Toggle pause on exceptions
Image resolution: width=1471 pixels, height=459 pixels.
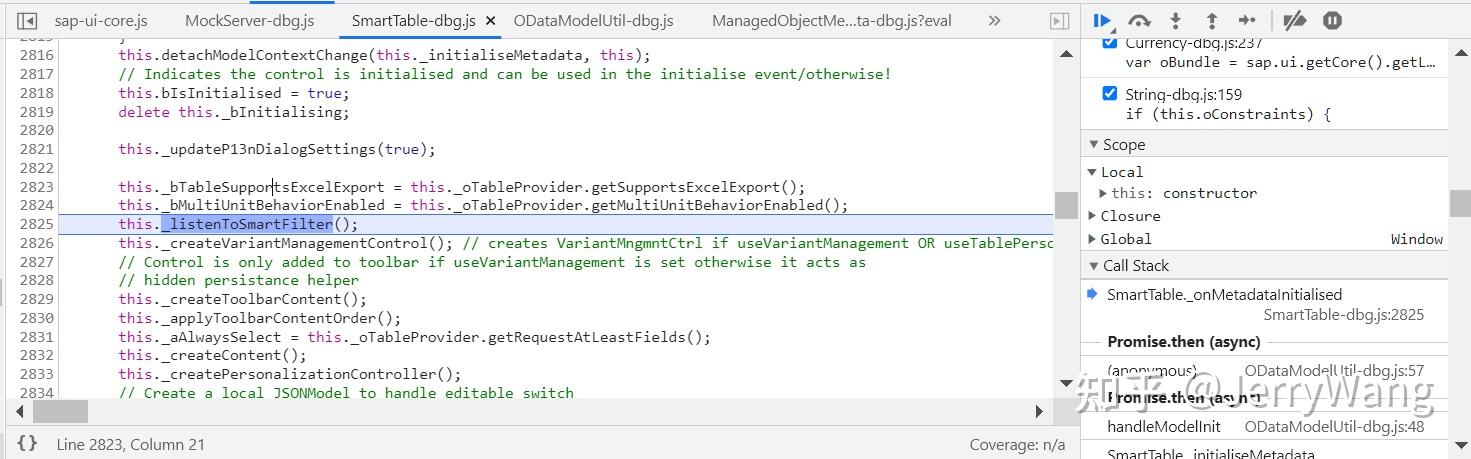1332,20
